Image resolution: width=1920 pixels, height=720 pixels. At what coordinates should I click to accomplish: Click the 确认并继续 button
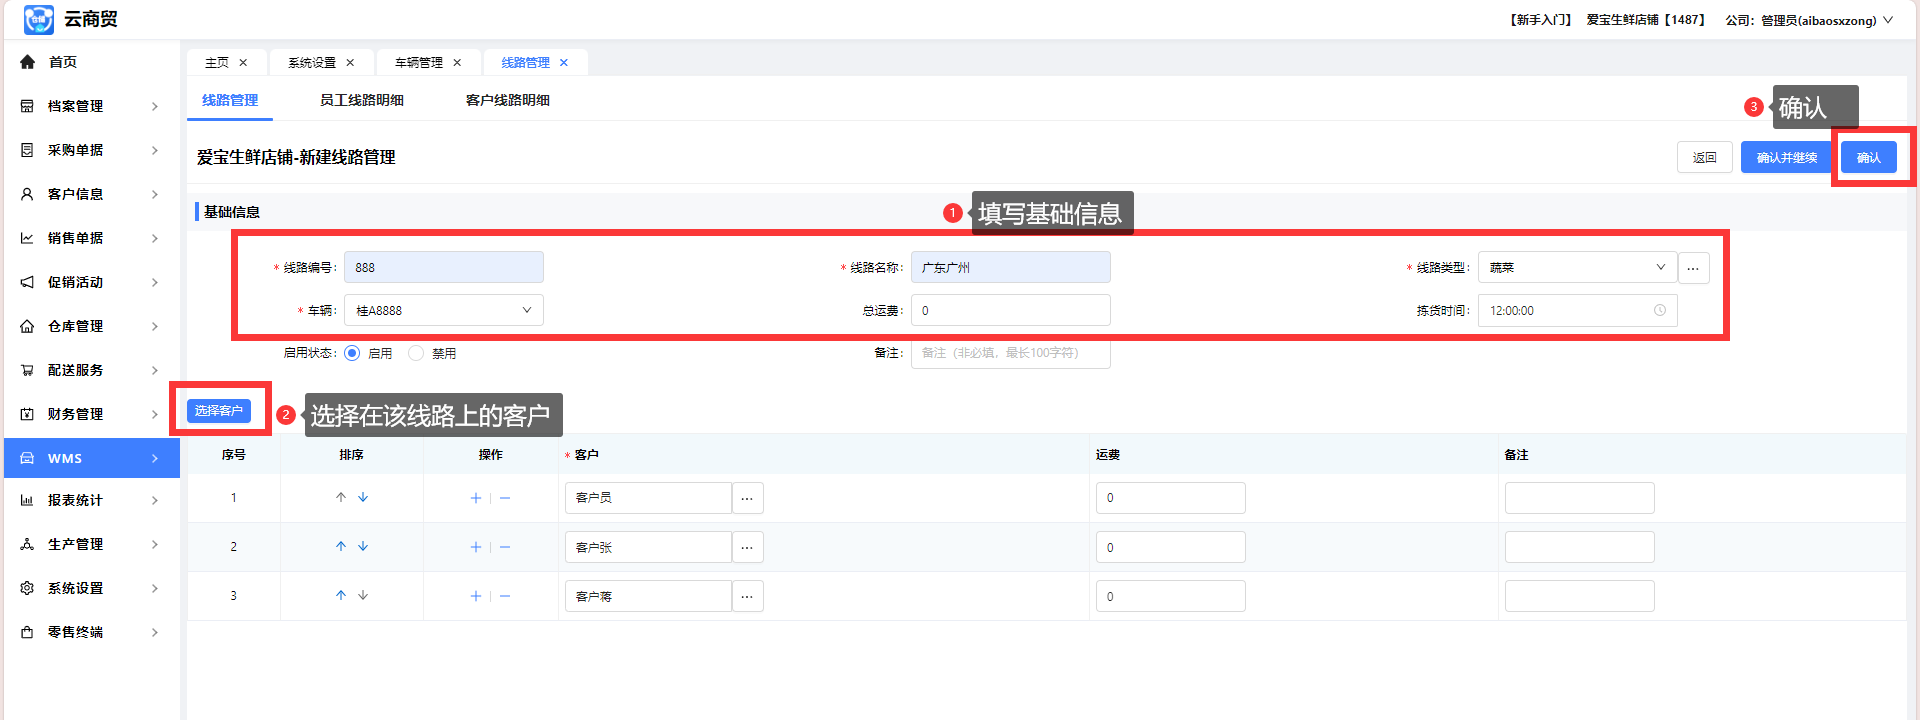(1786, 158)
